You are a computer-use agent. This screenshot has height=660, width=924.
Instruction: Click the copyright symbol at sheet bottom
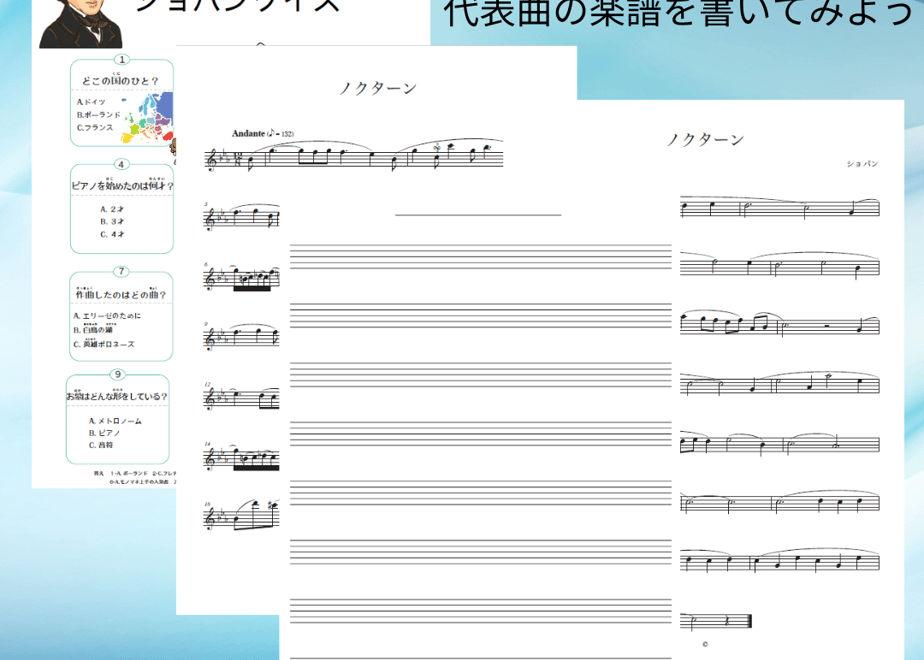point(705,644)
